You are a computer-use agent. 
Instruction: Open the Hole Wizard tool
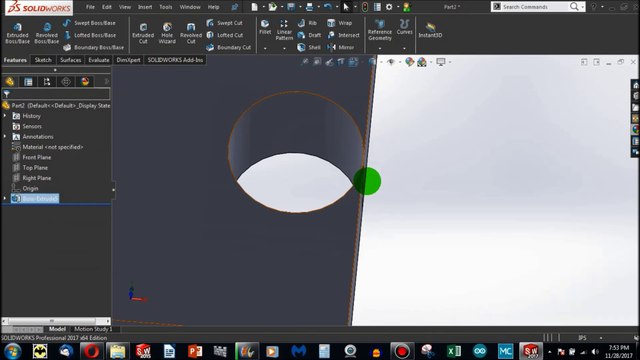(167, 33)
